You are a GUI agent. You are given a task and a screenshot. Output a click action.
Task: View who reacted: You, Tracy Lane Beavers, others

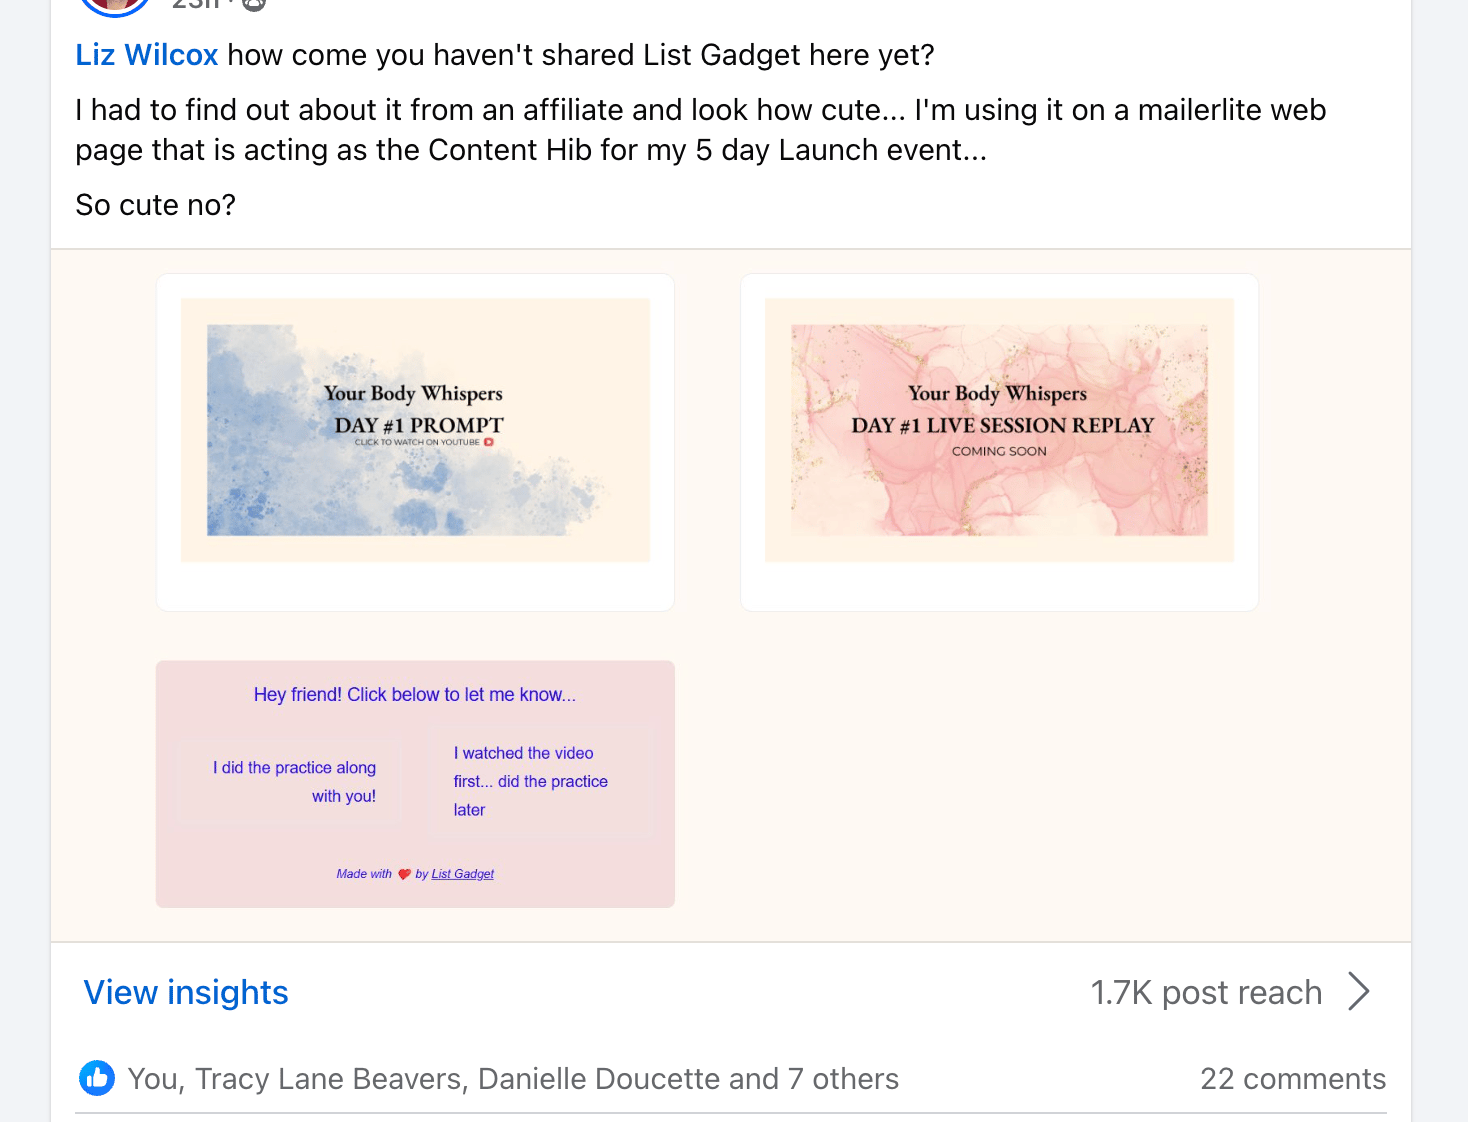pos(513,1079)
